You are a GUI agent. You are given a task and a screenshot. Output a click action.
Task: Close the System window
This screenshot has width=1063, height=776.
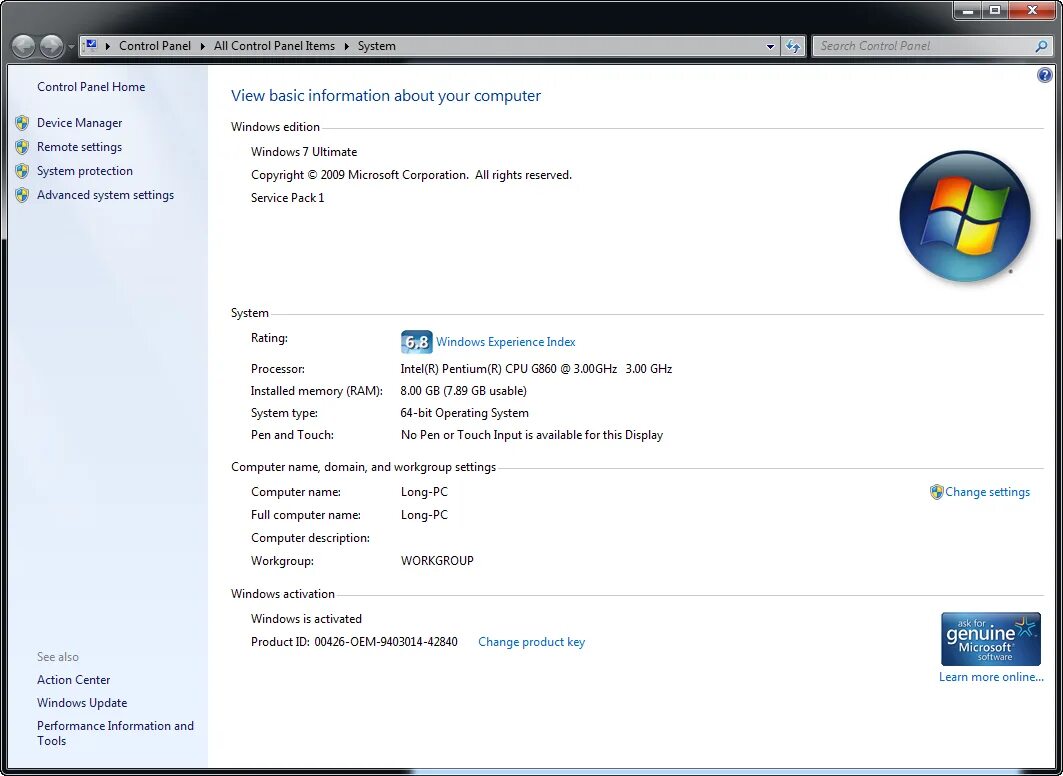point(1032,10)
